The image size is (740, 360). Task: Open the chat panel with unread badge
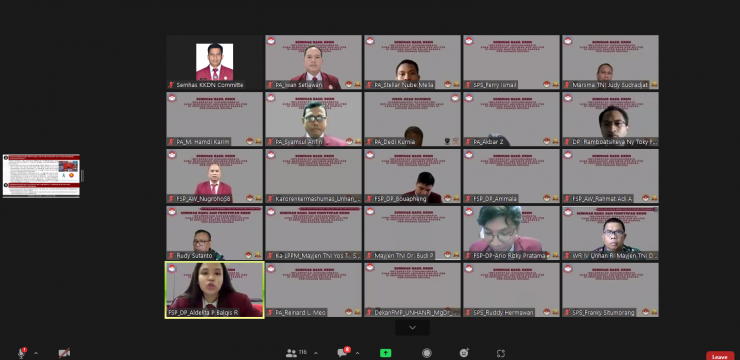tap(343, 352)
